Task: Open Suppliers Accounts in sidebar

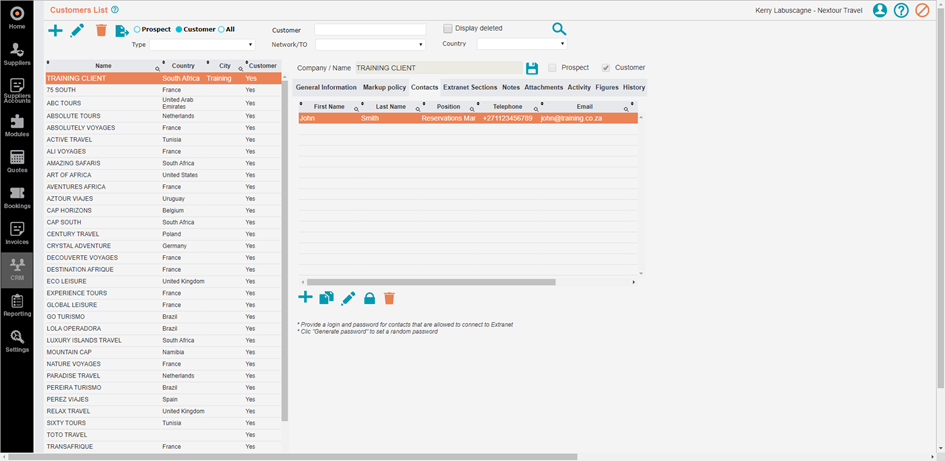Action: tap(17, 90)
